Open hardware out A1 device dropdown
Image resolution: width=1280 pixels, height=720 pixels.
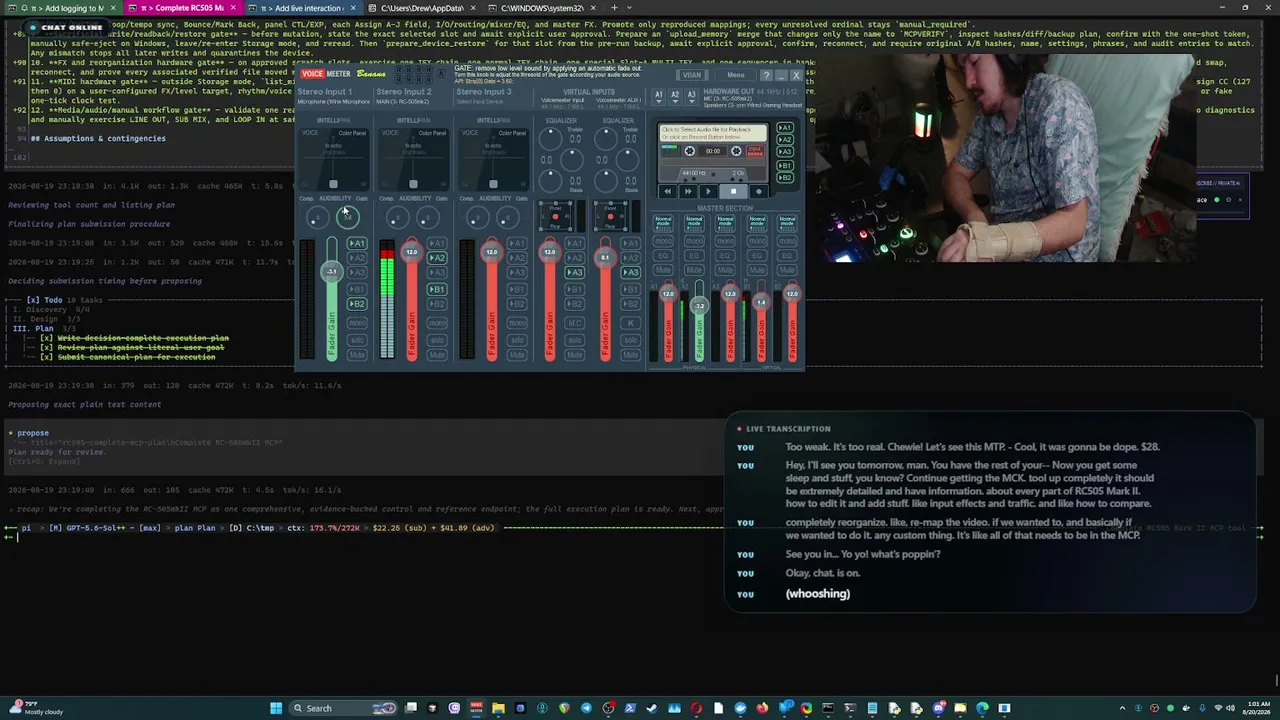point(658,96)
